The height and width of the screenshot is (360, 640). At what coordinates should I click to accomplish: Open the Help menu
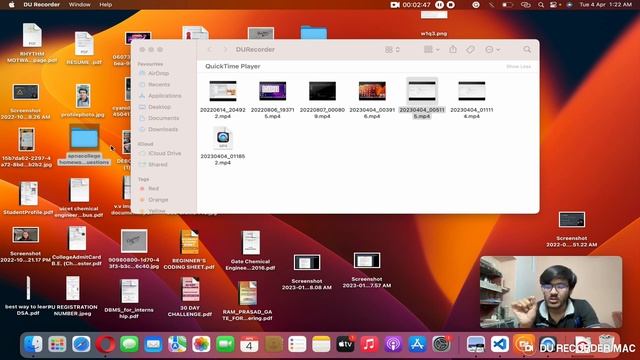tap(105, 4)
